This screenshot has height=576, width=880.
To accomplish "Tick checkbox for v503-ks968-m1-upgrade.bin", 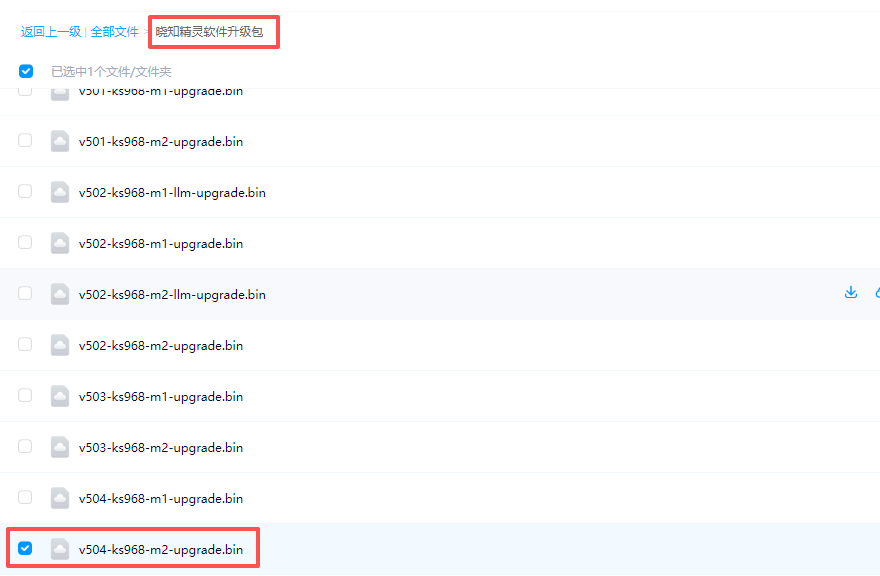I will pyautogui.click(x=25, y=396).
